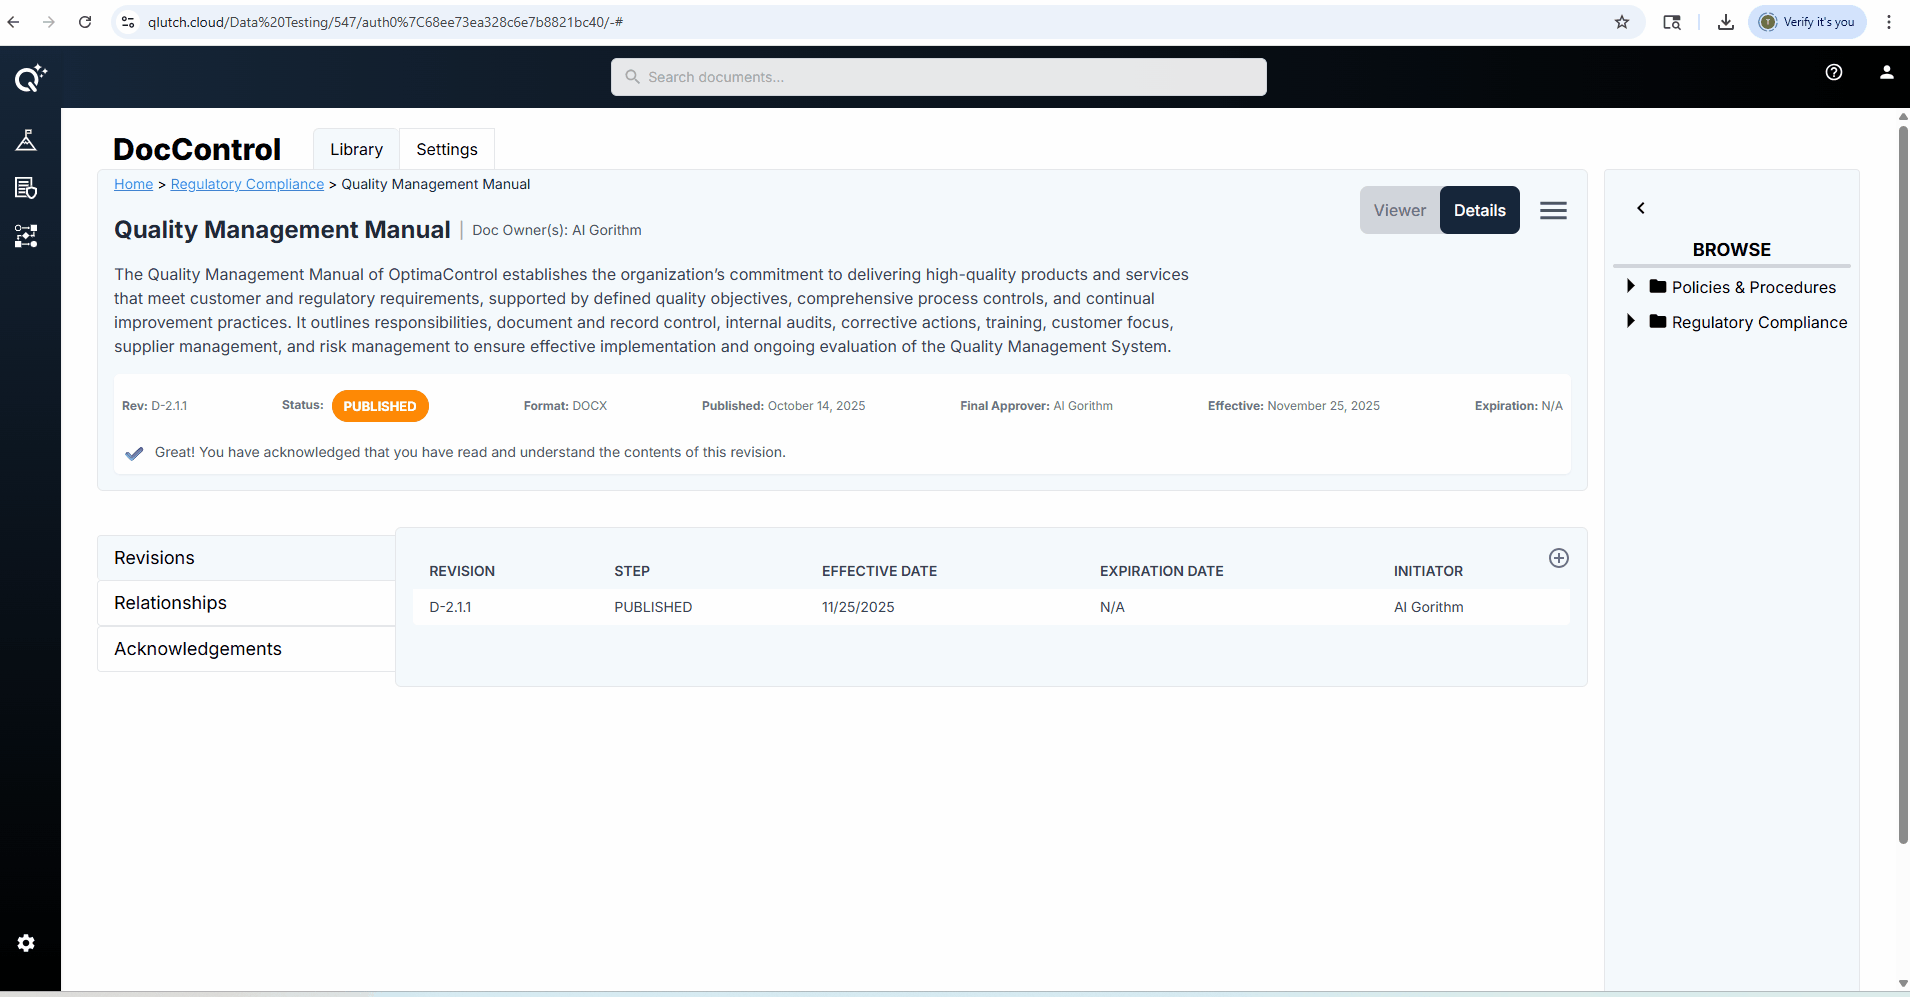Open the user account icon

coord(1886,71)
